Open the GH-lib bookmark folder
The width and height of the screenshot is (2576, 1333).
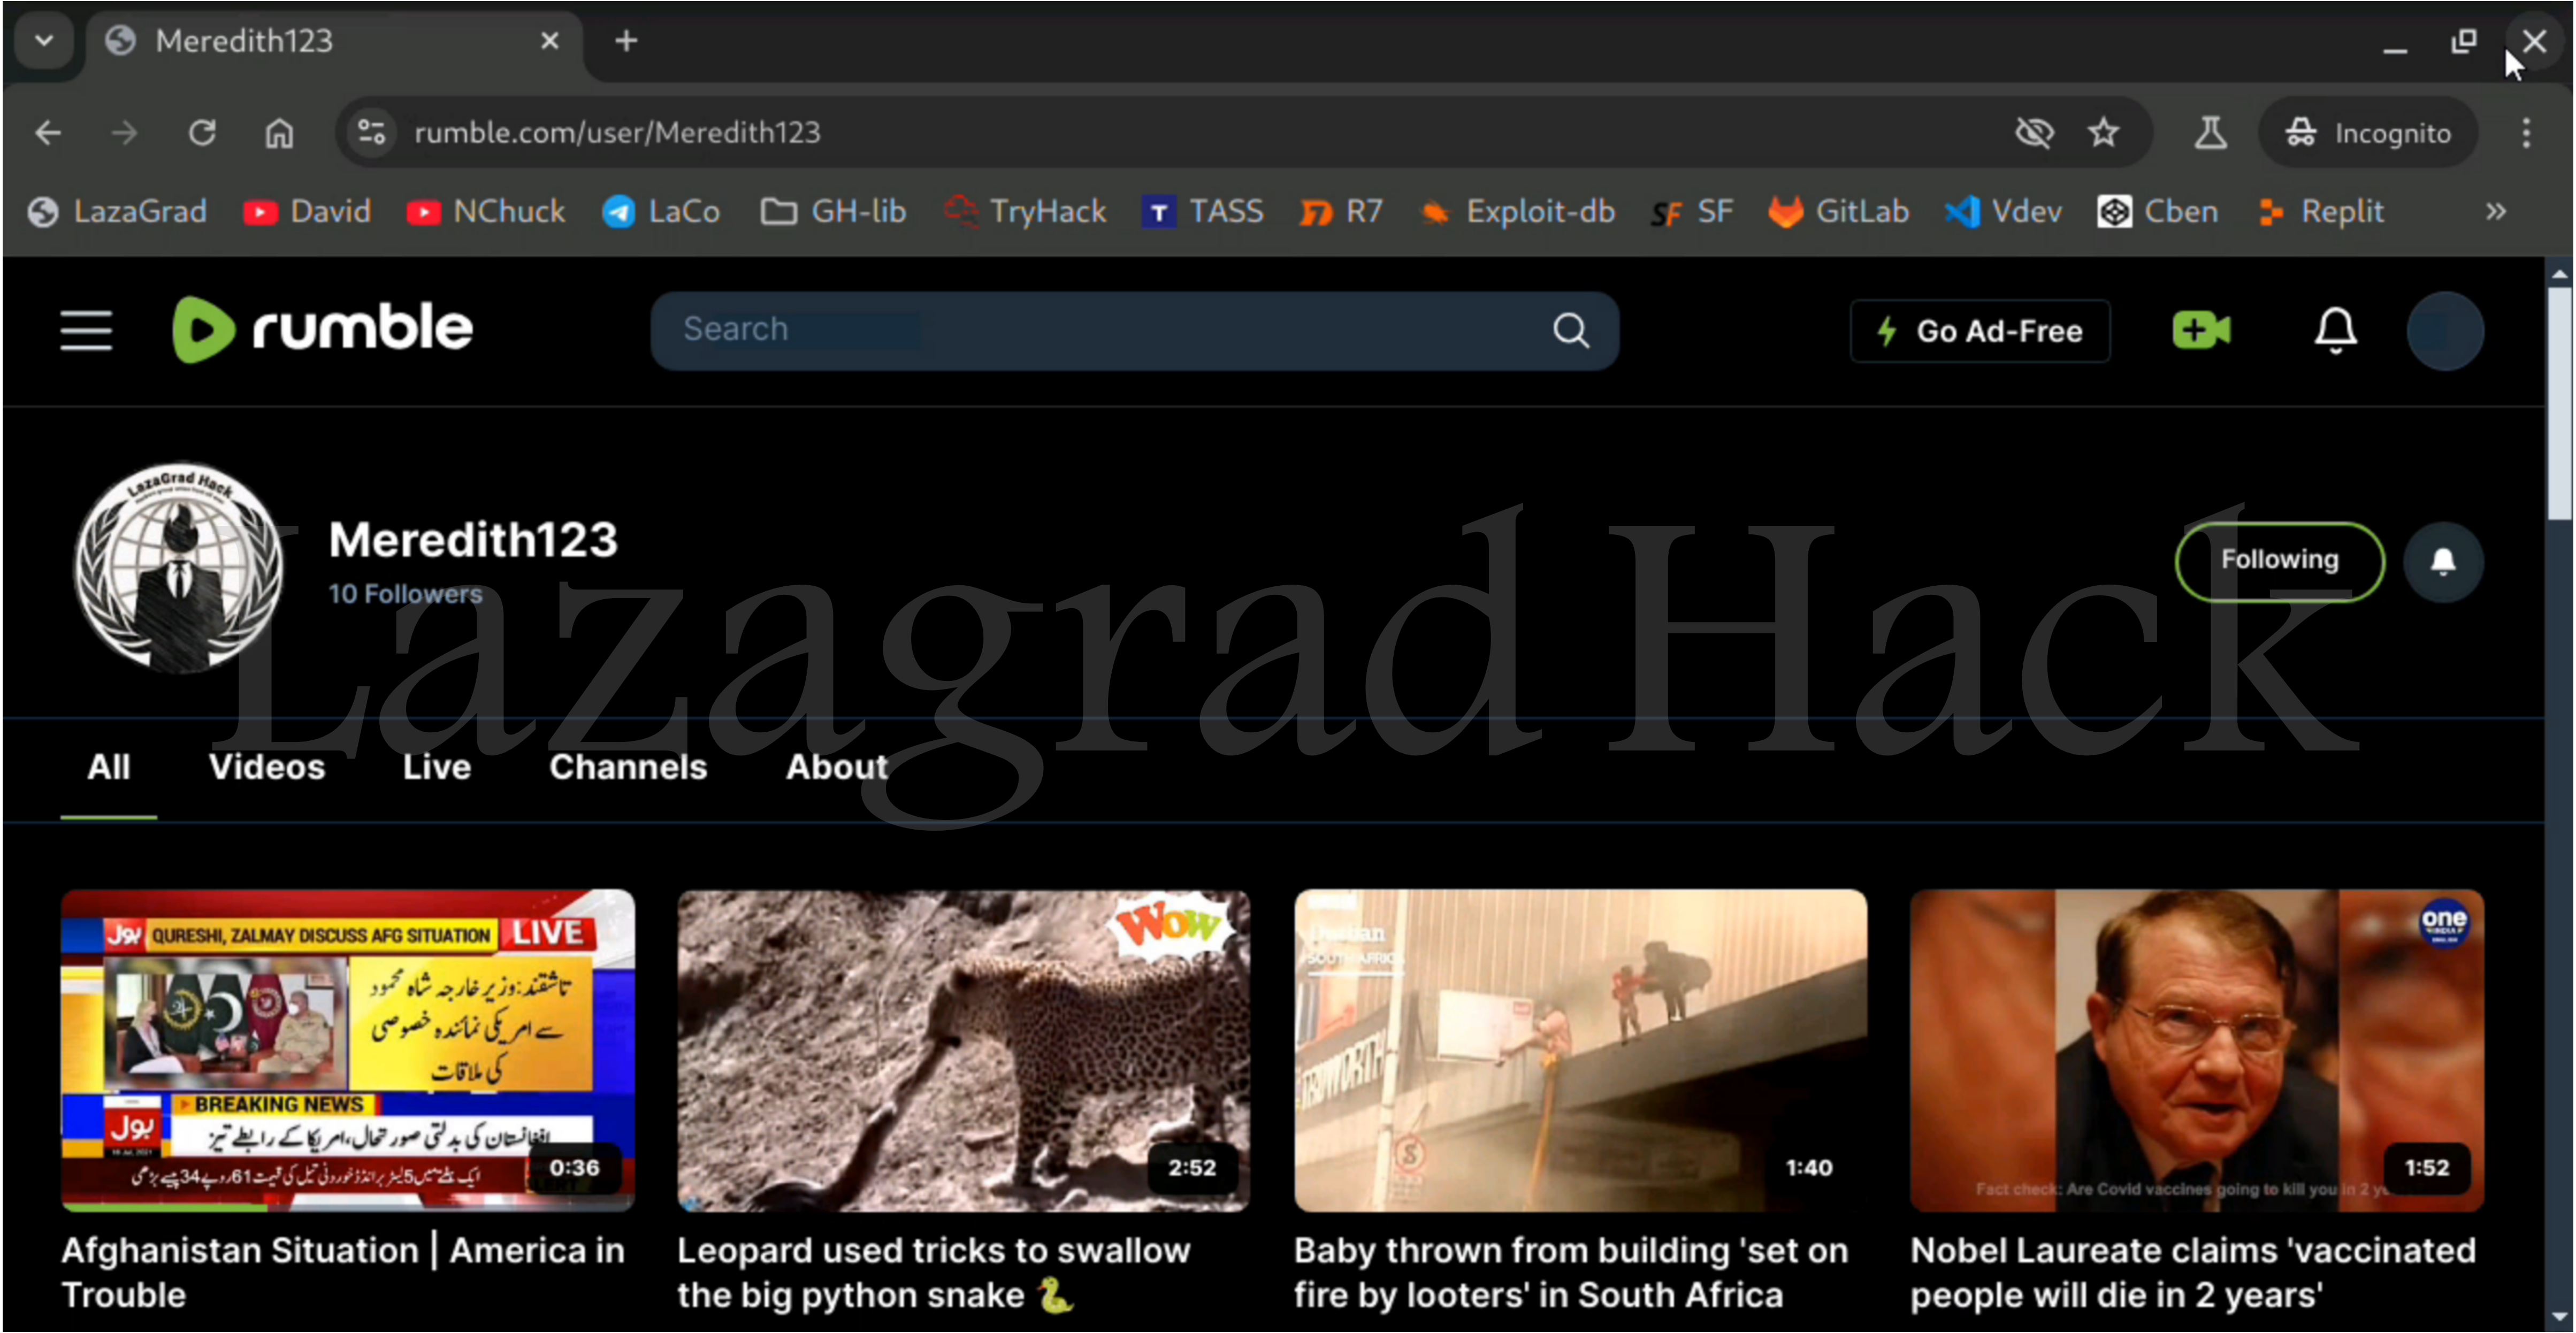coord(833,211)
